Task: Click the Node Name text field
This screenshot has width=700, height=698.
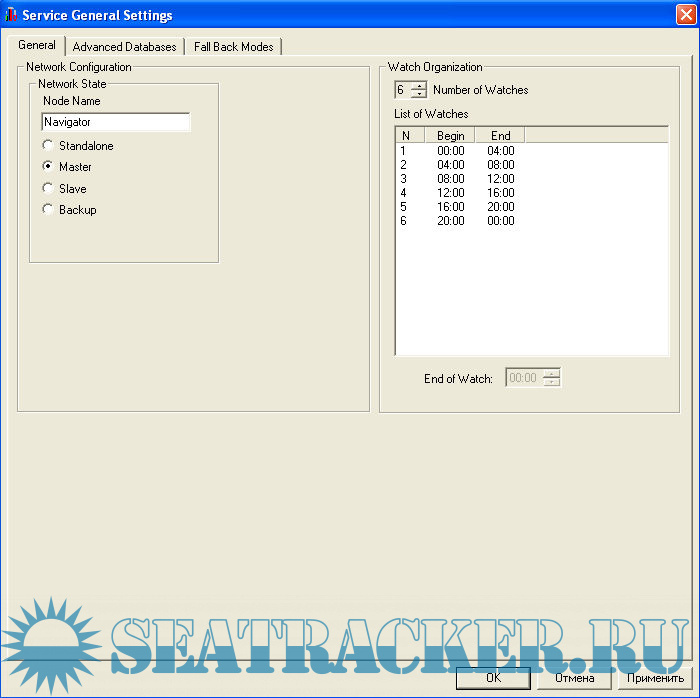Action: 116,122
